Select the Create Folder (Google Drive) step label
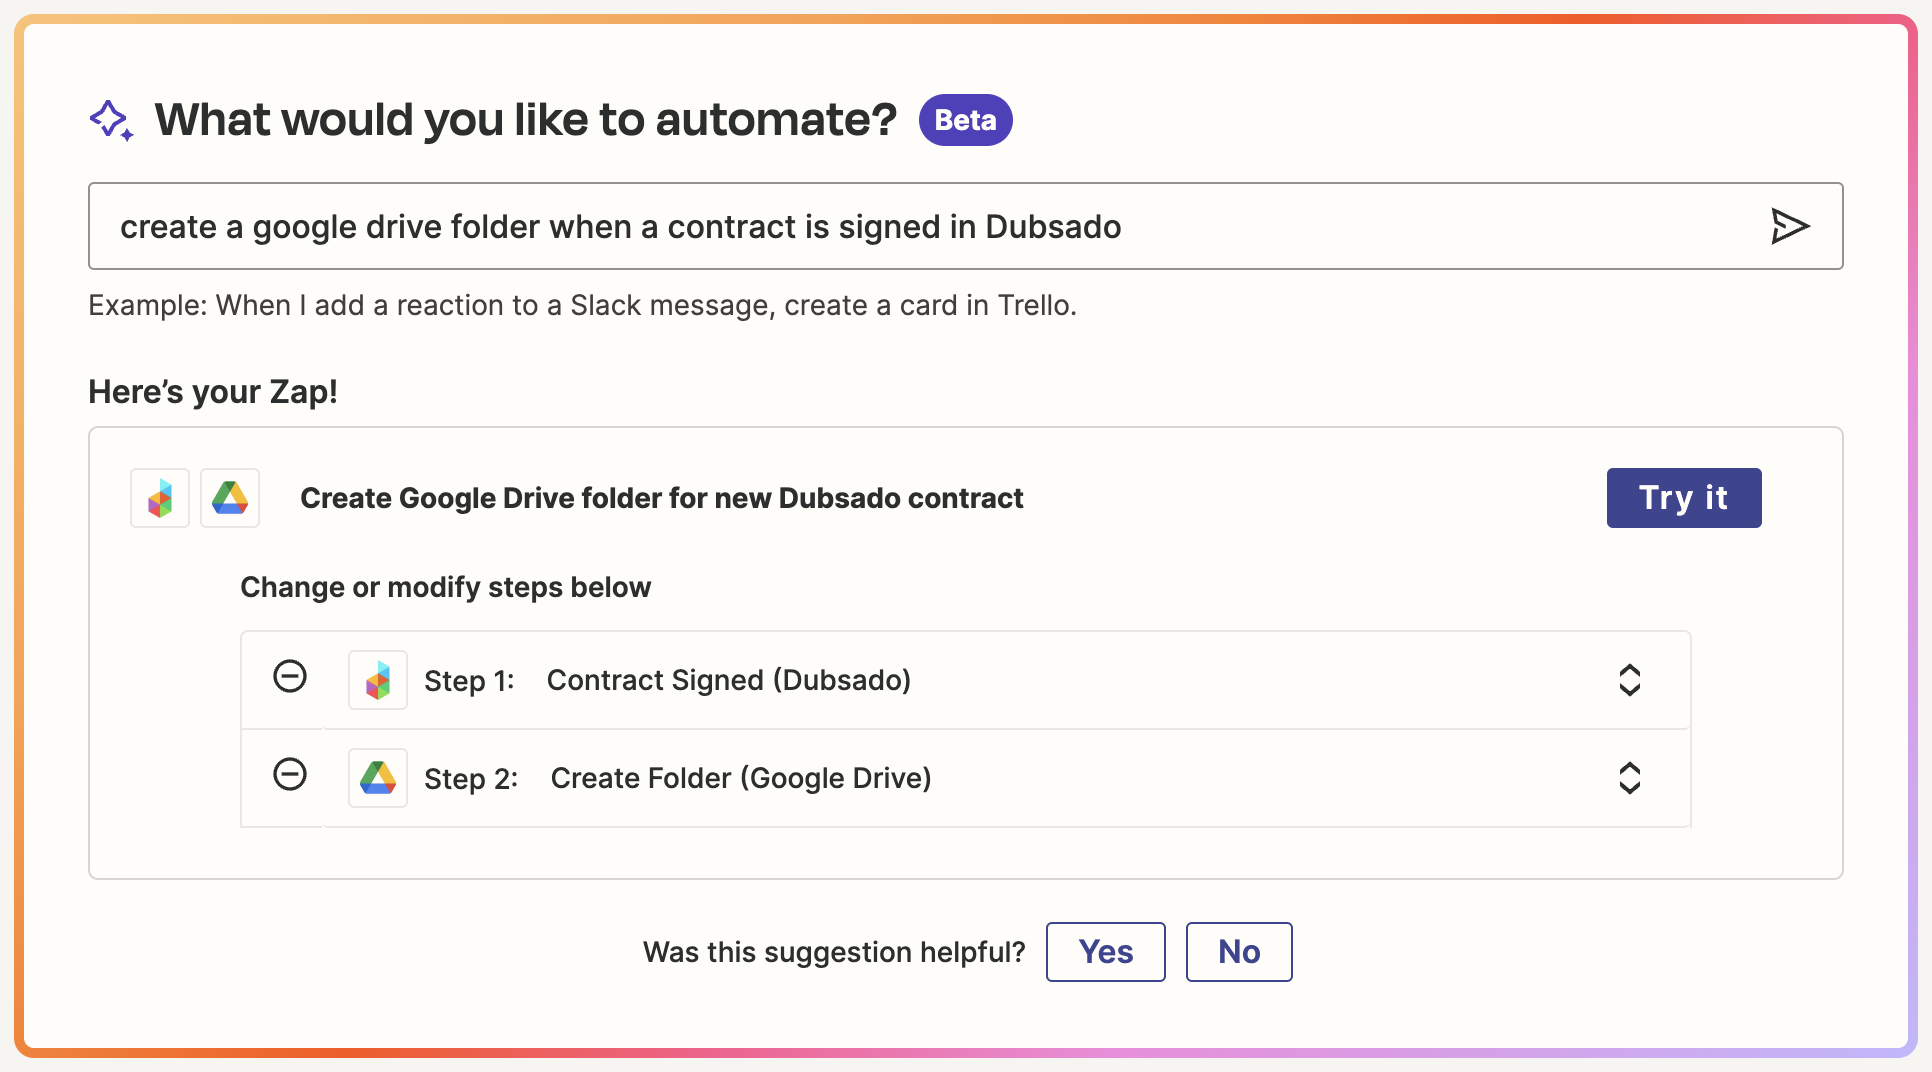Image resolution: width=1932 pixels, height=1072 pixels. (x=741, y=778)
